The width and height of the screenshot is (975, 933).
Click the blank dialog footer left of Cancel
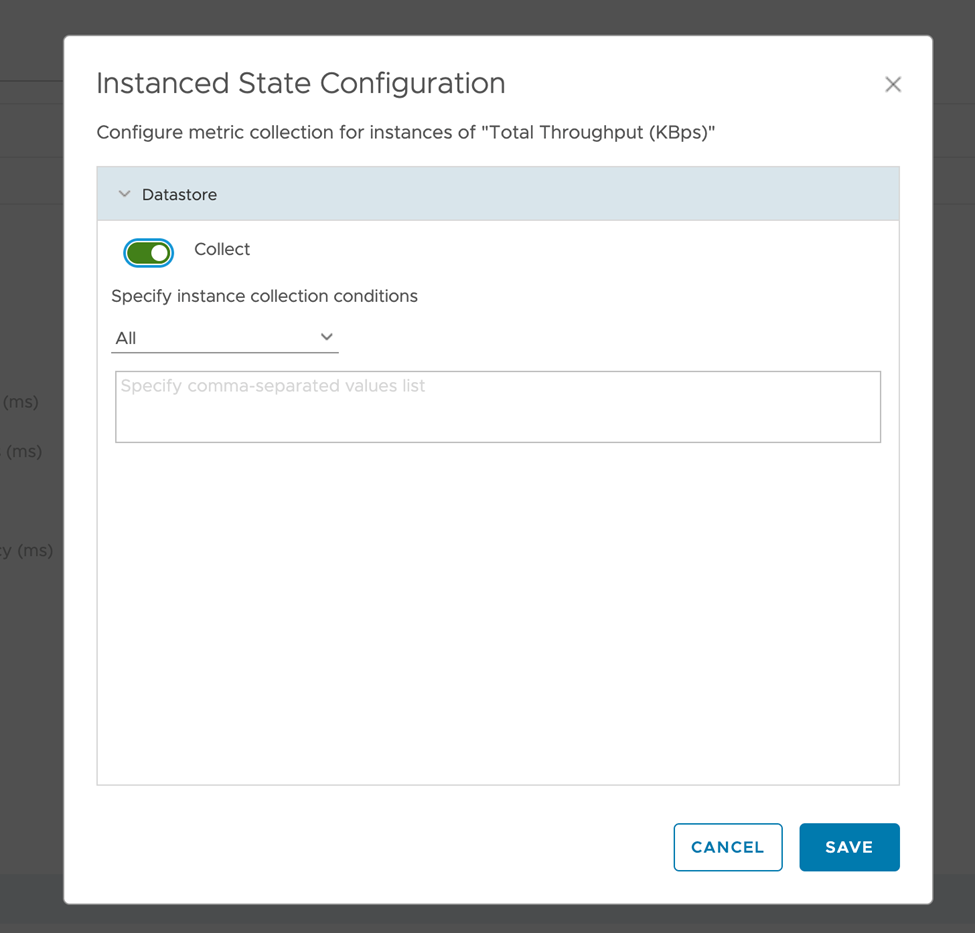click(x=370, y=847)
